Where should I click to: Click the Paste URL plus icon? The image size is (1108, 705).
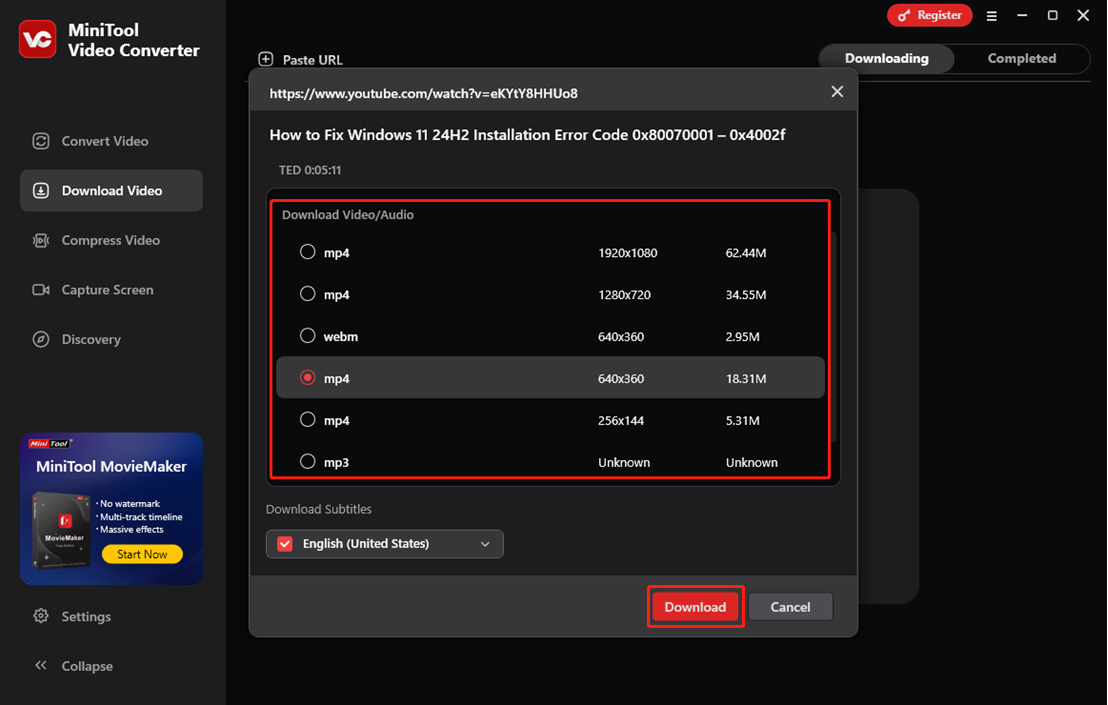tap(266, 59)
